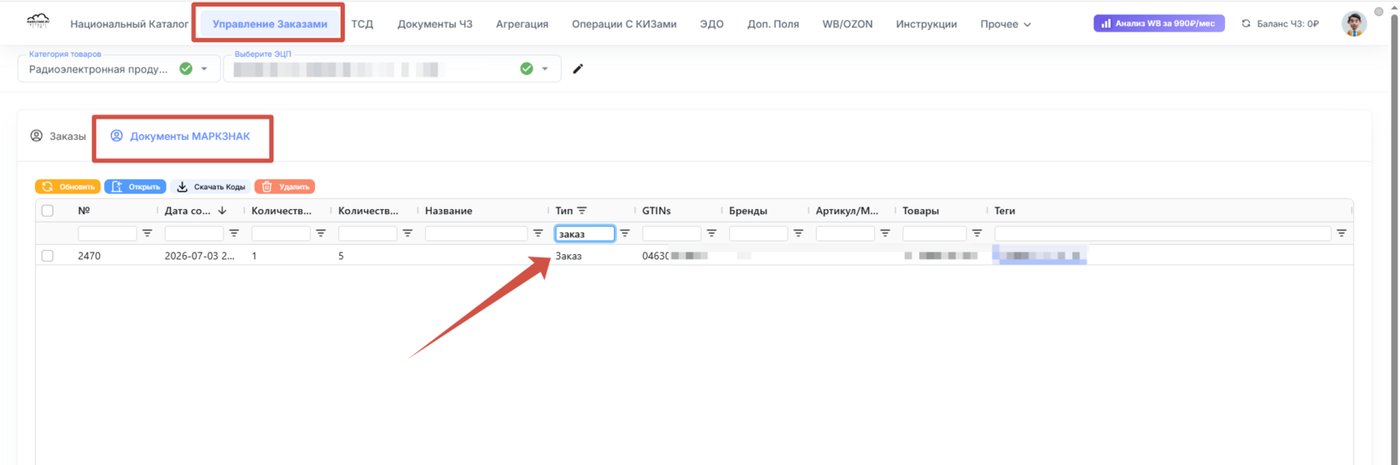The image size is (1400, 465).
Task: Toggle the select-all checkbox in table header
Action: pyautogui.click(x=48, y=211)
